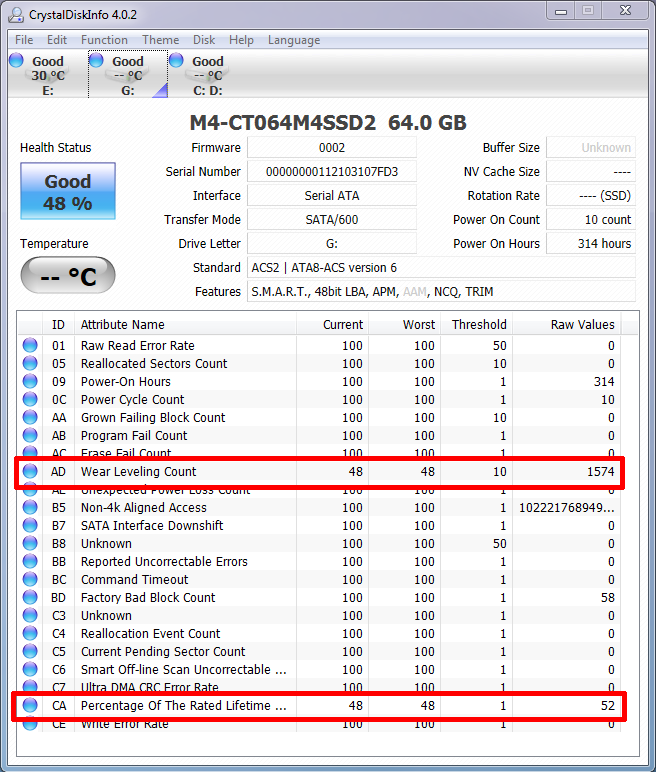Image resolution: width=656 pixels, height=772 pixels.
Task: Click status orb for Current Pending Sector Count
Action: point(30,651)
